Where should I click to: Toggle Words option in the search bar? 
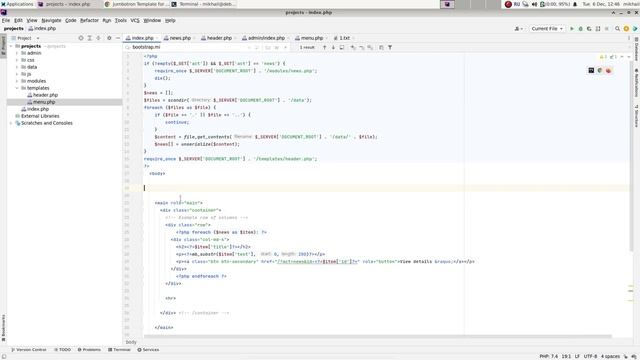click(276, 47)
